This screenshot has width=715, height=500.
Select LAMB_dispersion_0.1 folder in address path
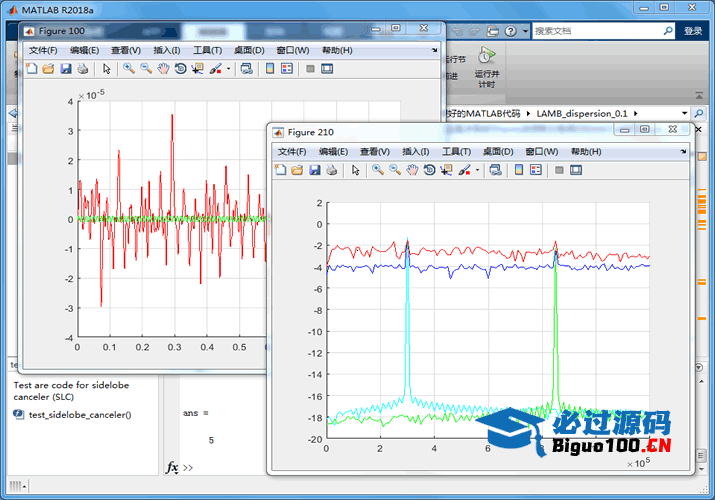(582, 113)
